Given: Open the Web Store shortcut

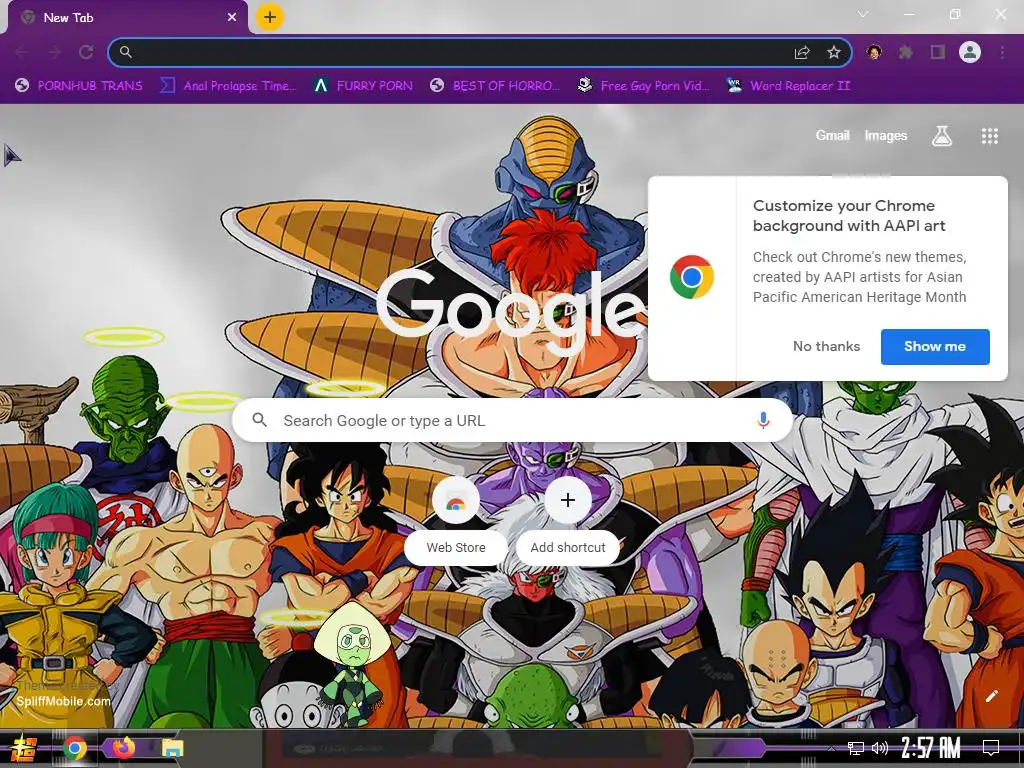Looking at the screenshot, I should click(x=456, y=520).
